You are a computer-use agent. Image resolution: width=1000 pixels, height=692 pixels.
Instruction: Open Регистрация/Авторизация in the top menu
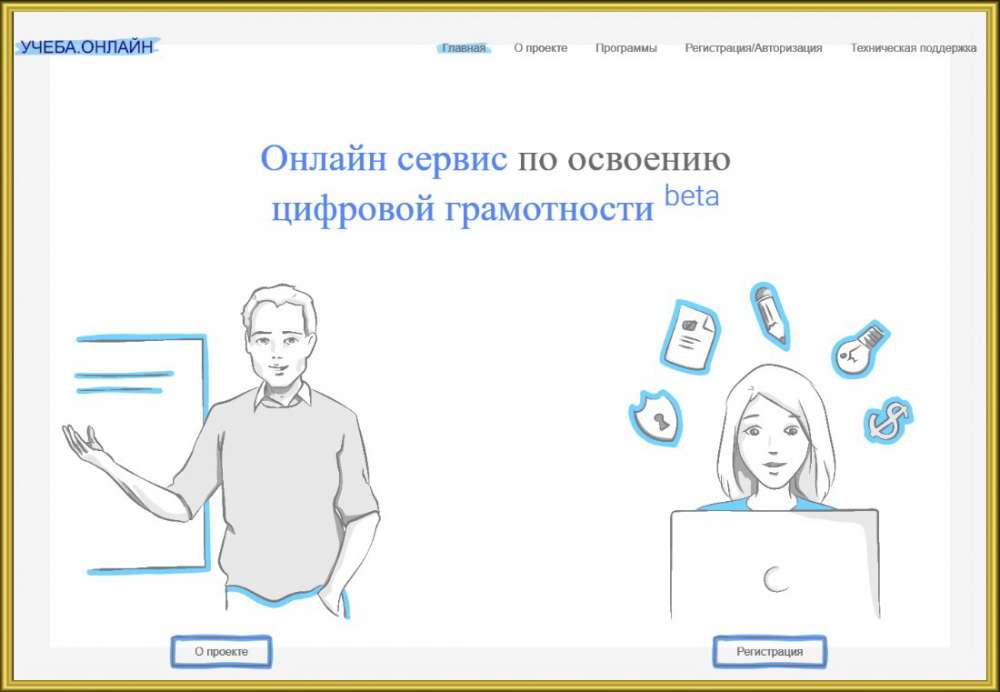click(x=753, y=48)
